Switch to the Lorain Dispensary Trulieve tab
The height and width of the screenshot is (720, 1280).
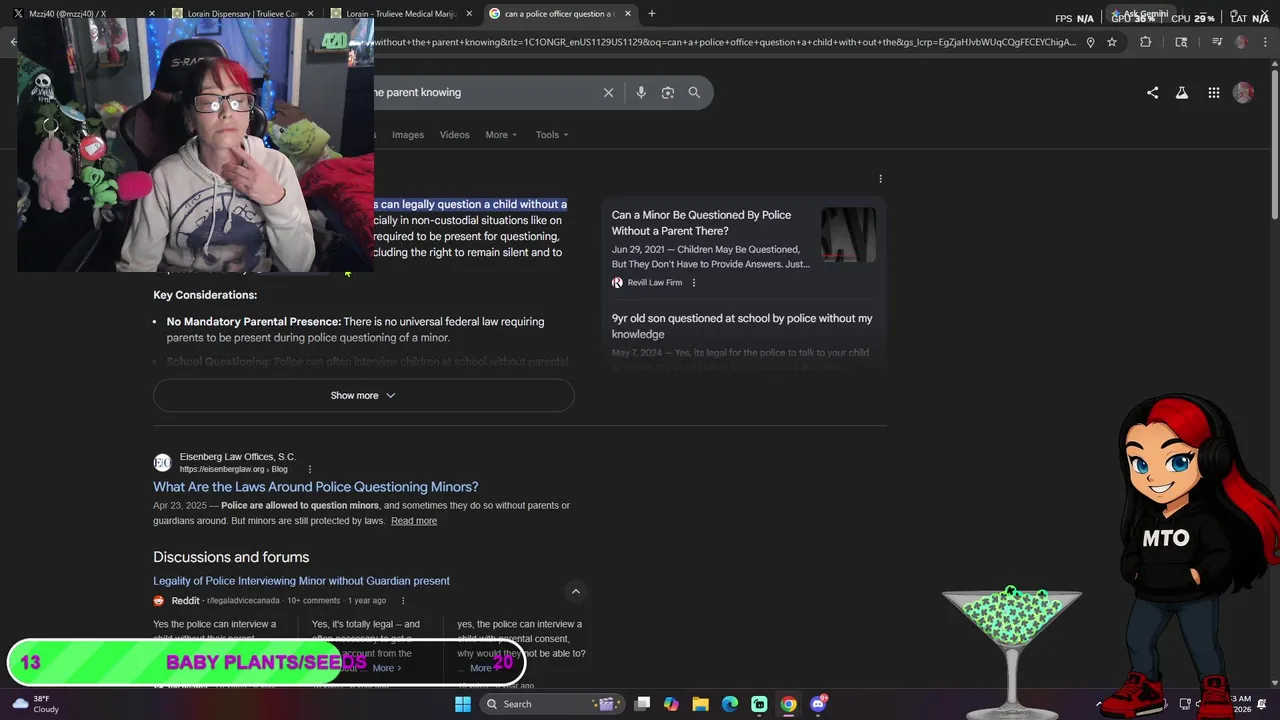click(x=243, y=14)
